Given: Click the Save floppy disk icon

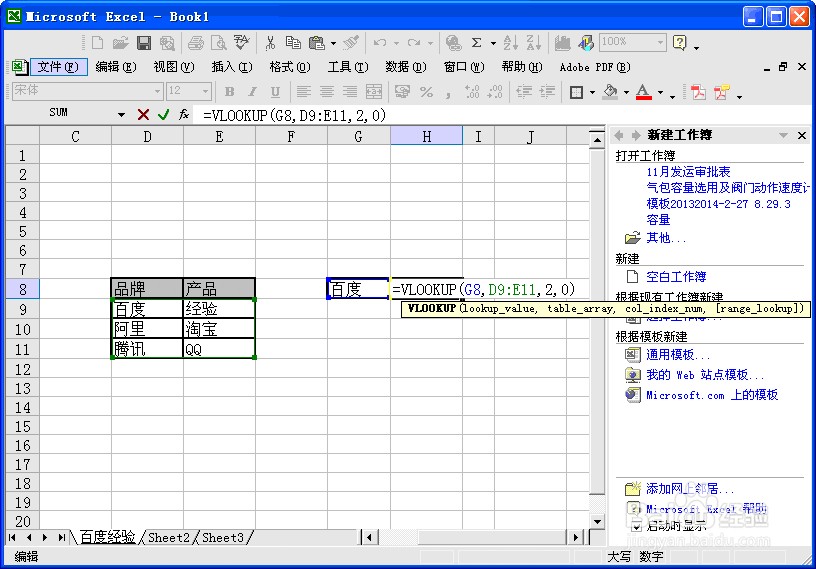Looking at the screenshot, I should coord(144,43).
